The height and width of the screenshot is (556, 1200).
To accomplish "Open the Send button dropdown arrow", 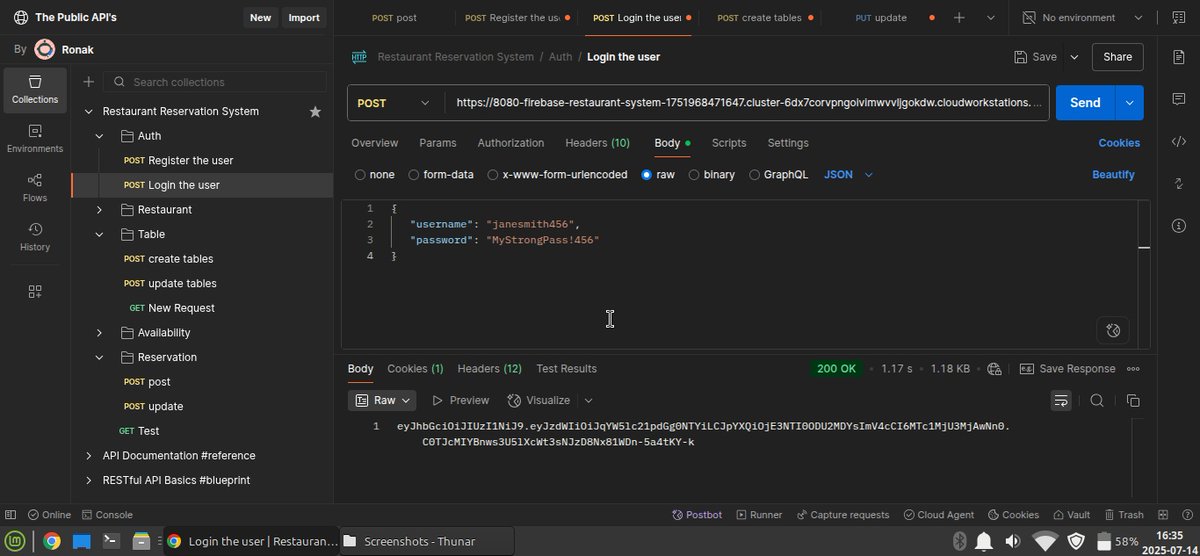I will [1130, 103].
